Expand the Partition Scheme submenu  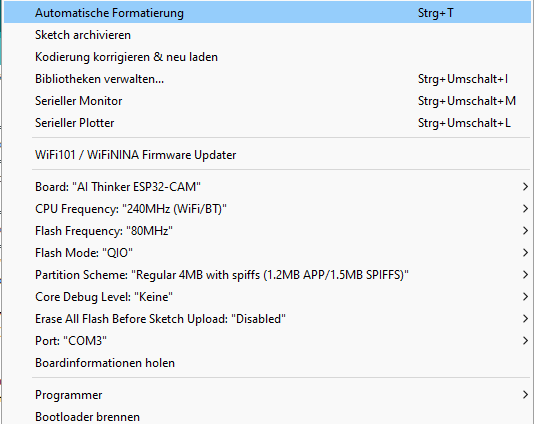[267, 275]
